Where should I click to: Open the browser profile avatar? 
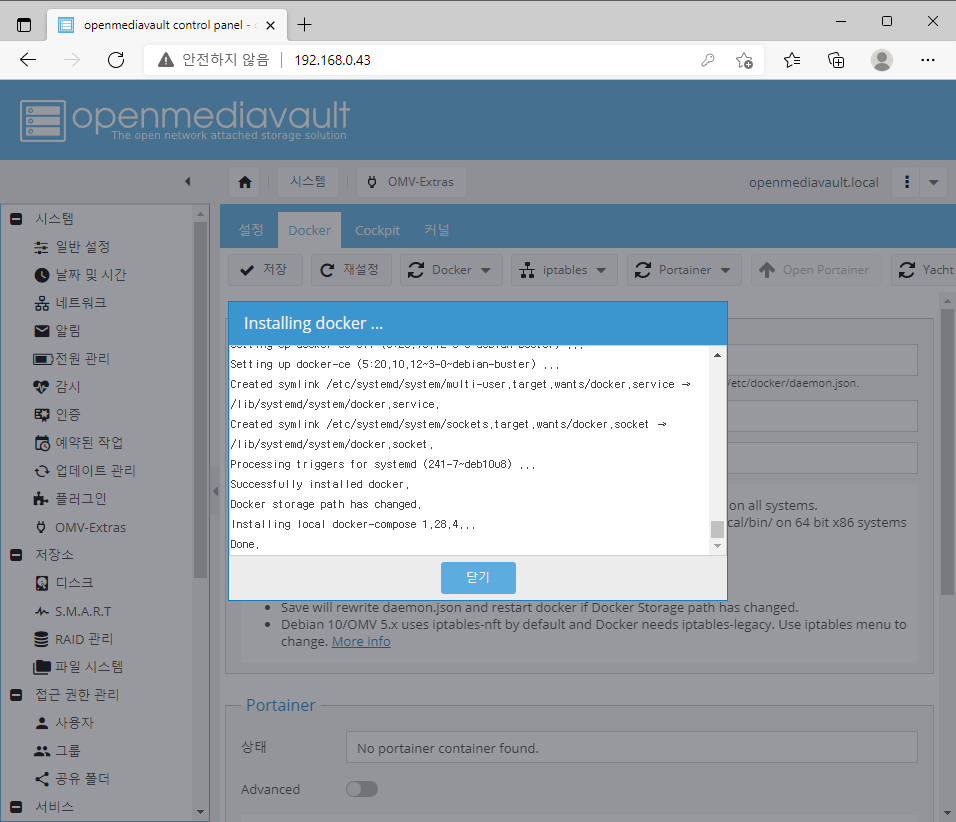(882, 60)
